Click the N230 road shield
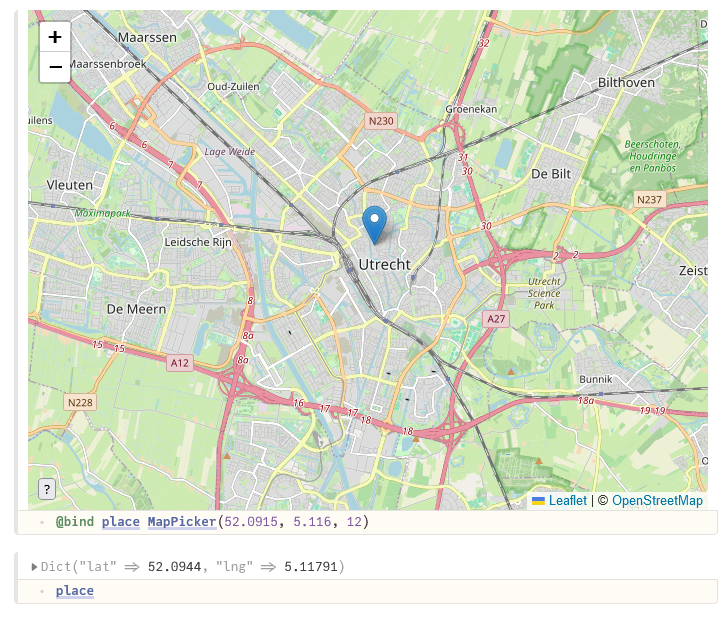The image size is (727, 619). (x=381, y=121)
